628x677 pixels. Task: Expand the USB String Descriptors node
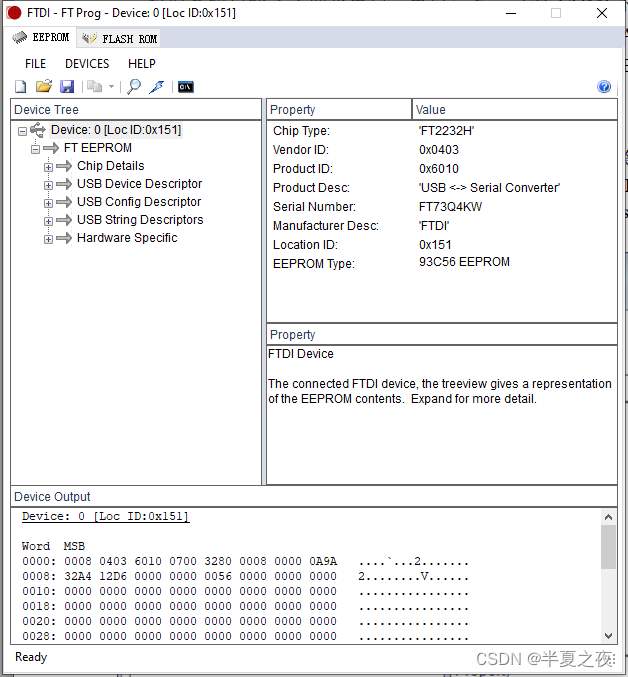[49, 221]
